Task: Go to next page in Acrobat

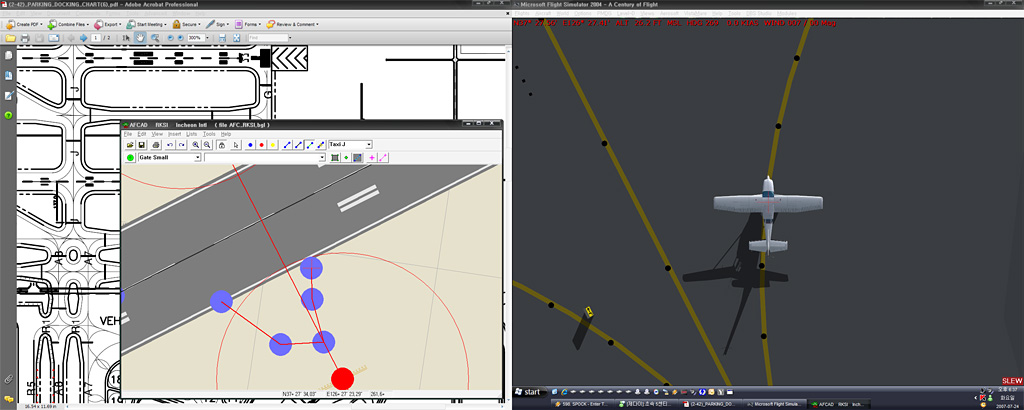Action: point(84,38)
